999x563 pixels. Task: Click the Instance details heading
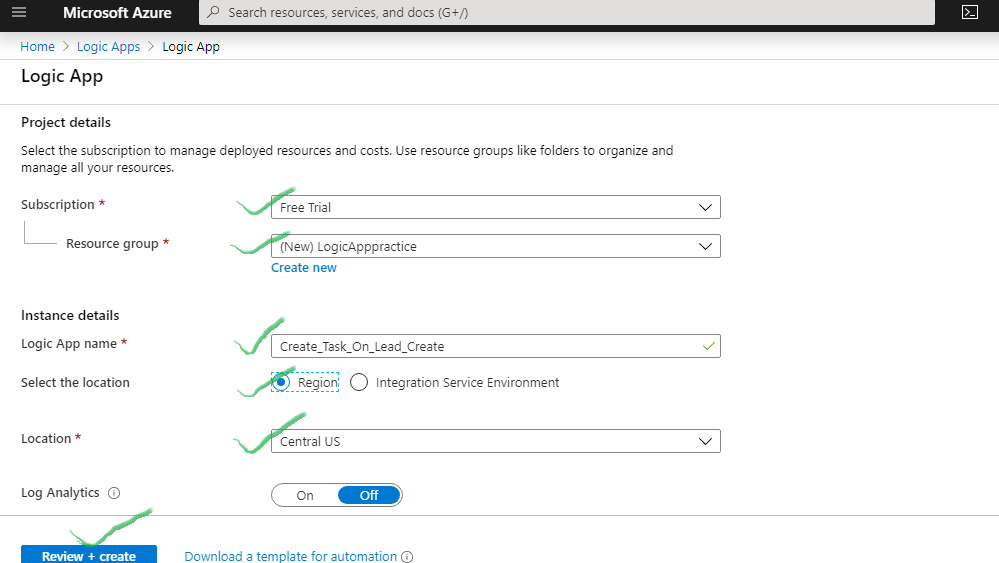tap(70, 315)
